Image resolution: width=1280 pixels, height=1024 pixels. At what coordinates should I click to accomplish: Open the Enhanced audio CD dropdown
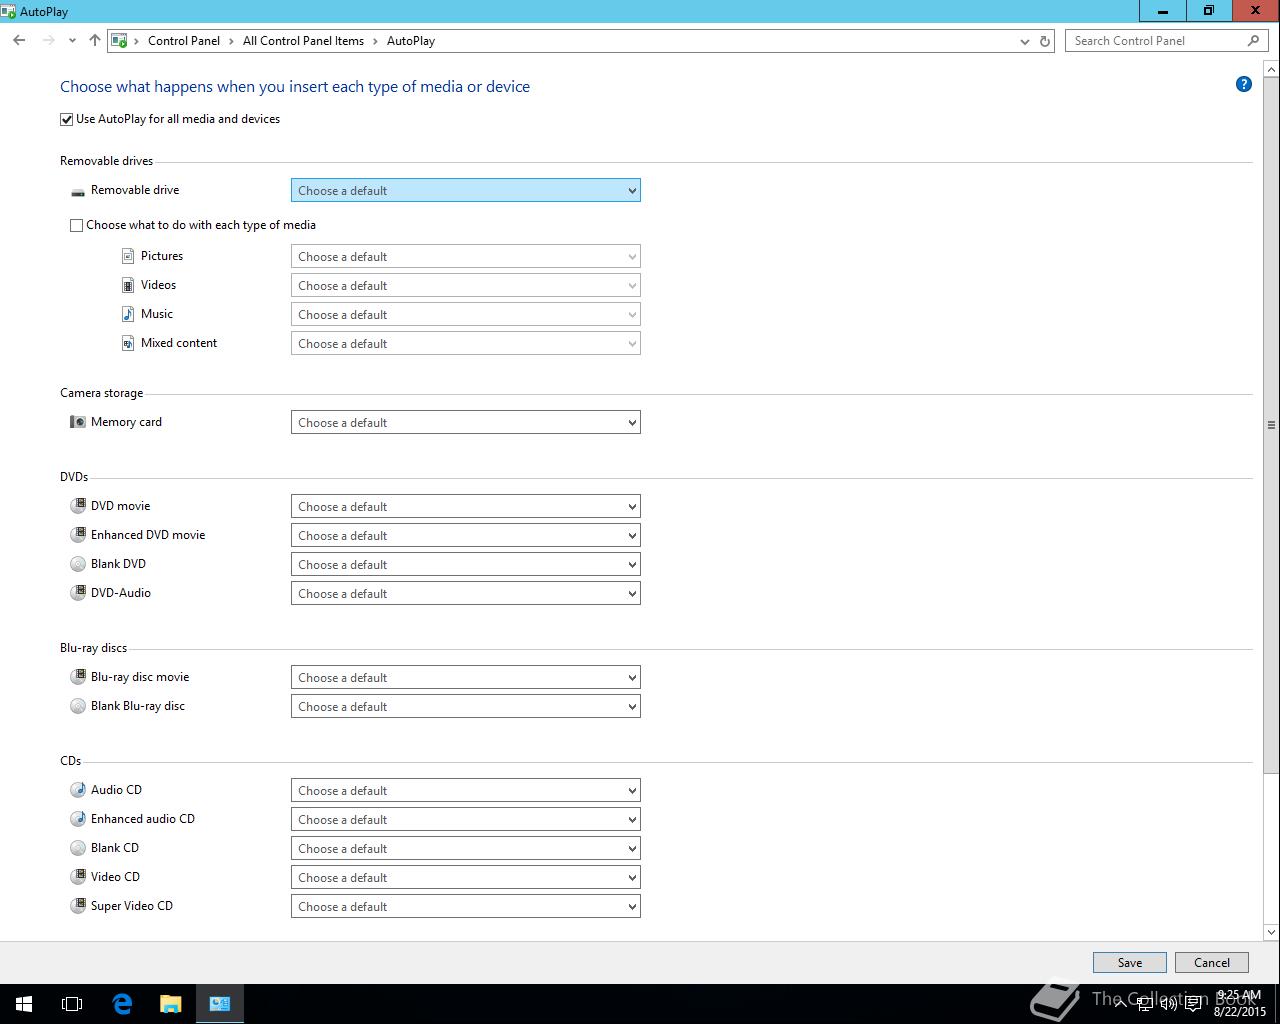click(466, 819)
